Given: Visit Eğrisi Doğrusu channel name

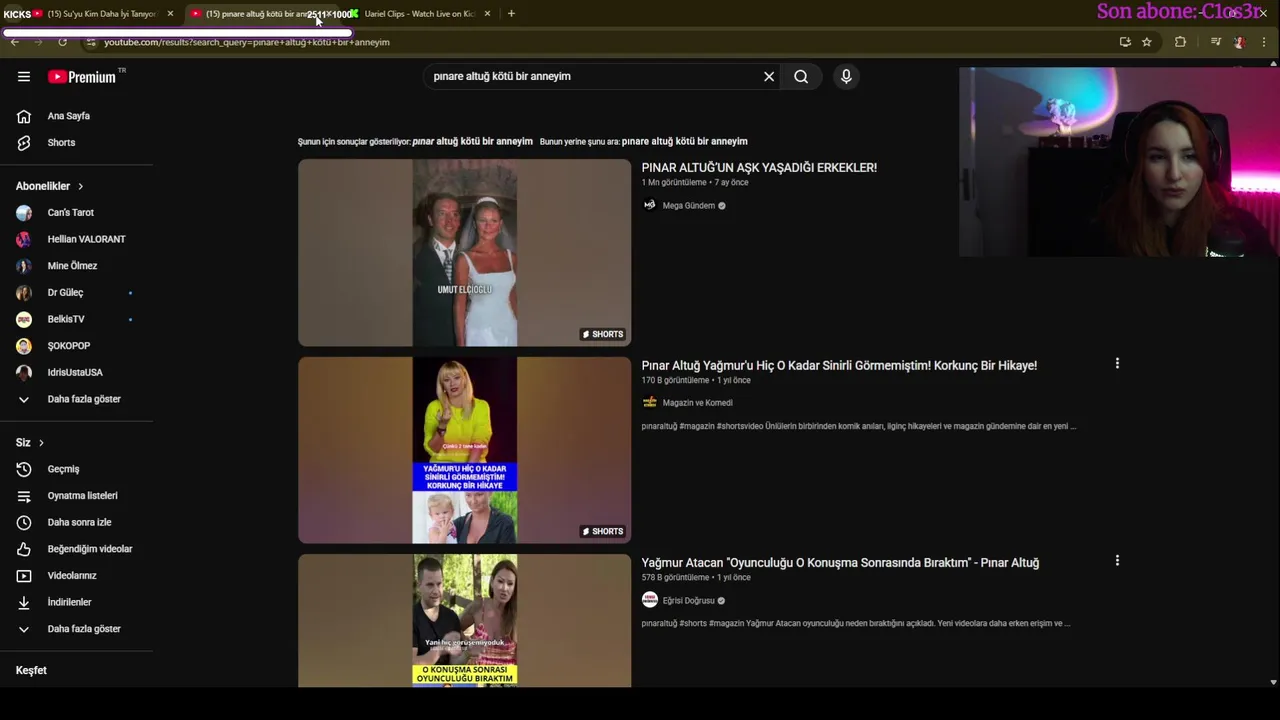Looking at the screenshot, I should point(689,601).
